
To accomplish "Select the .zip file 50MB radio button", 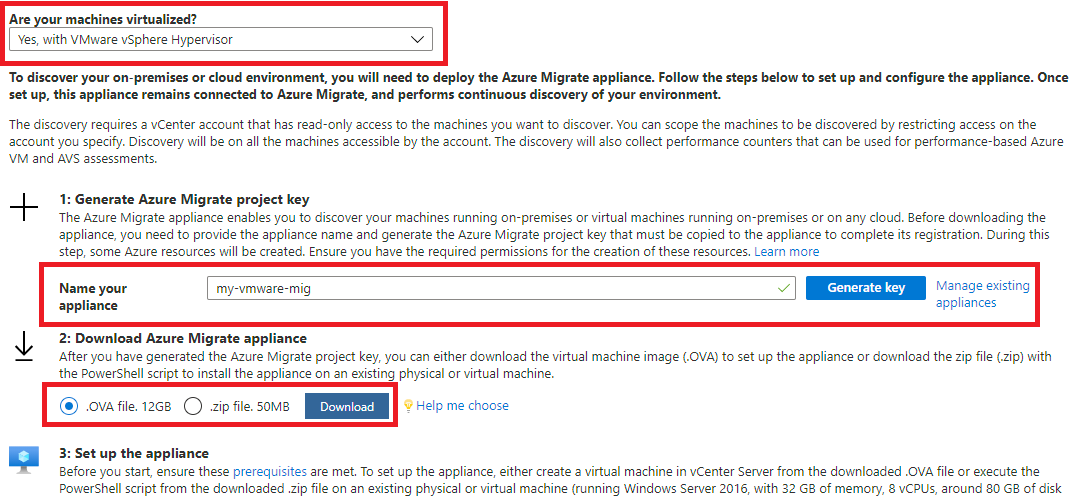I will [193, 406].
